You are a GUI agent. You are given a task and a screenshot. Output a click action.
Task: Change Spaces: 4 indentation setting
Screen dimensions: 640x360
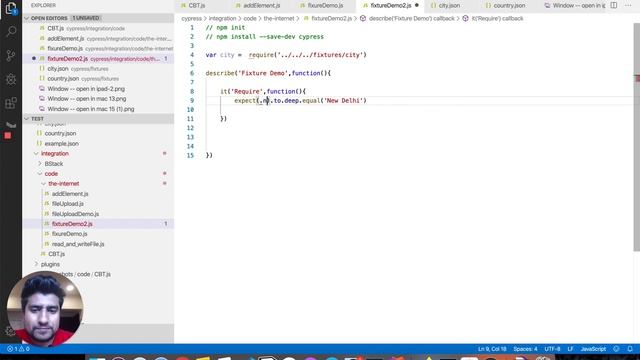coord(525,349)
